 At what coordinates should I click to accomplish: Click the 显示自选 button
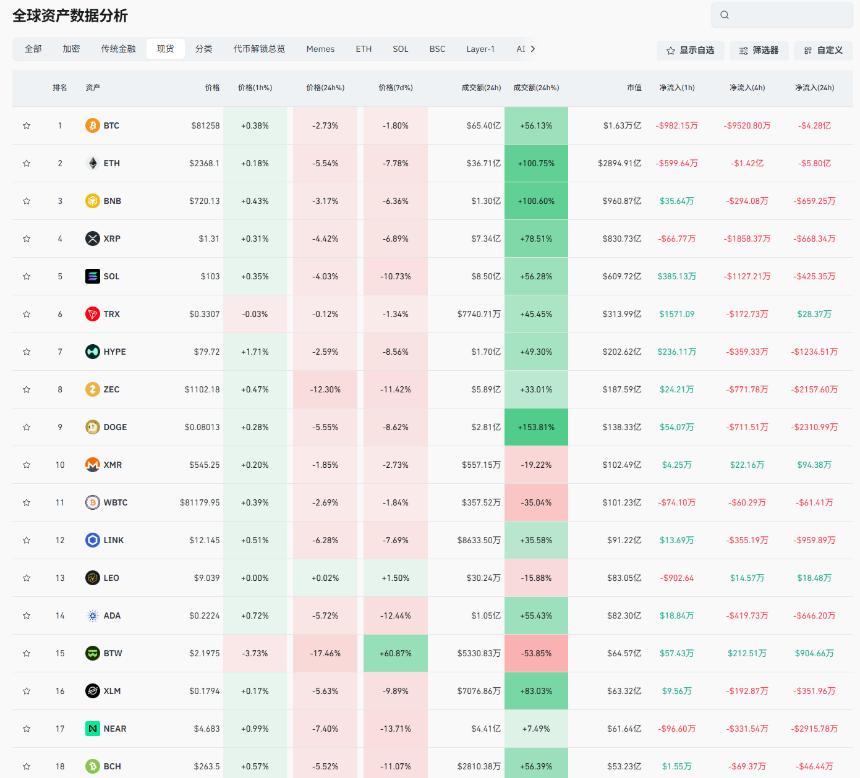coord(691,50)
